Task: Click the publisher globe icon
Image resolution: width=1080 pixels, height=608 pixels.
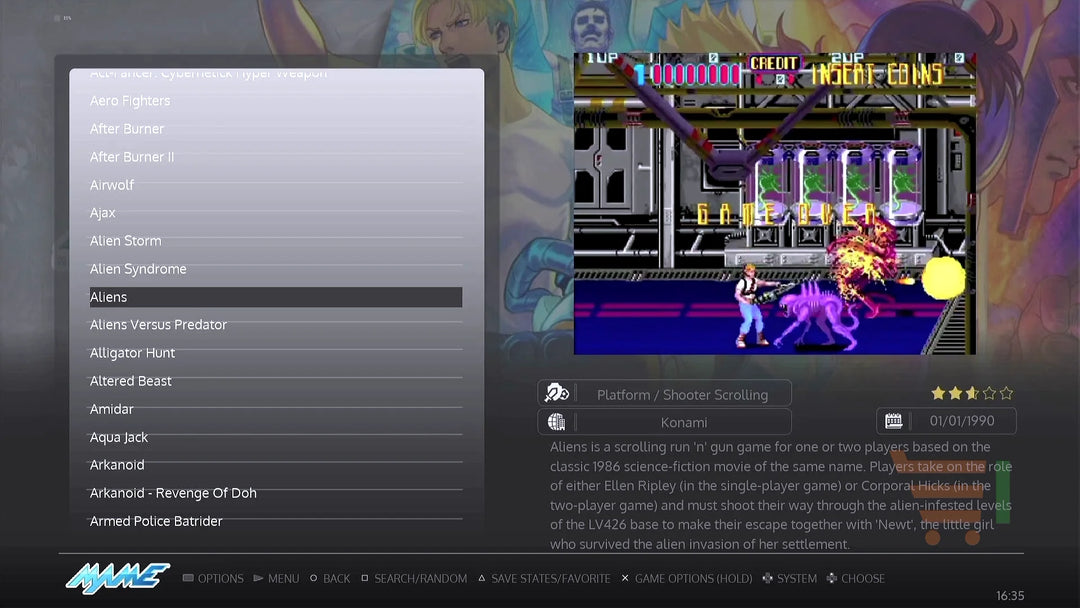Action: [x=556, y=421]
